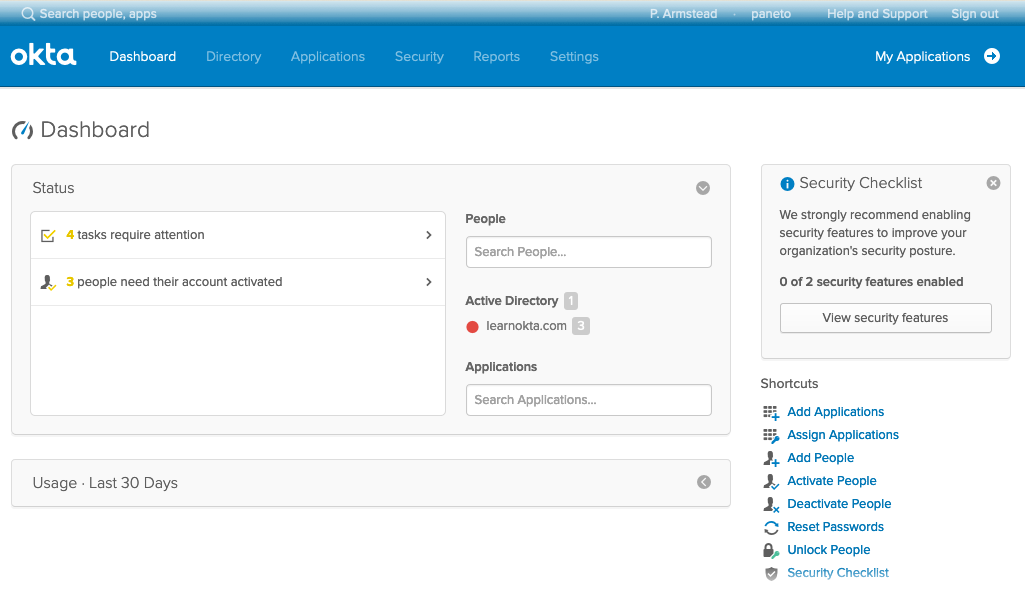Click the search magnifier icon
The image size is (1025, 591).
[x=28, y=14]
